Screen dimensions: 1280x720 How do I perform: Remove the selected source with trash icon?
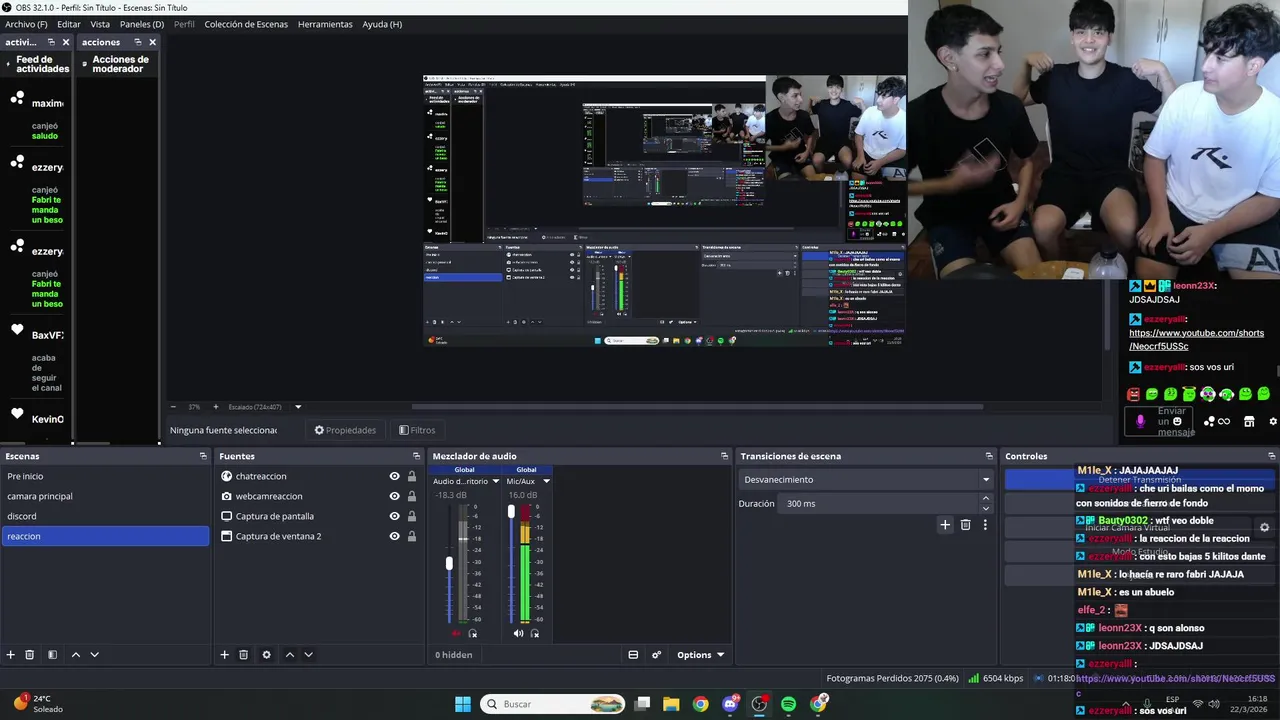point(243,655)
